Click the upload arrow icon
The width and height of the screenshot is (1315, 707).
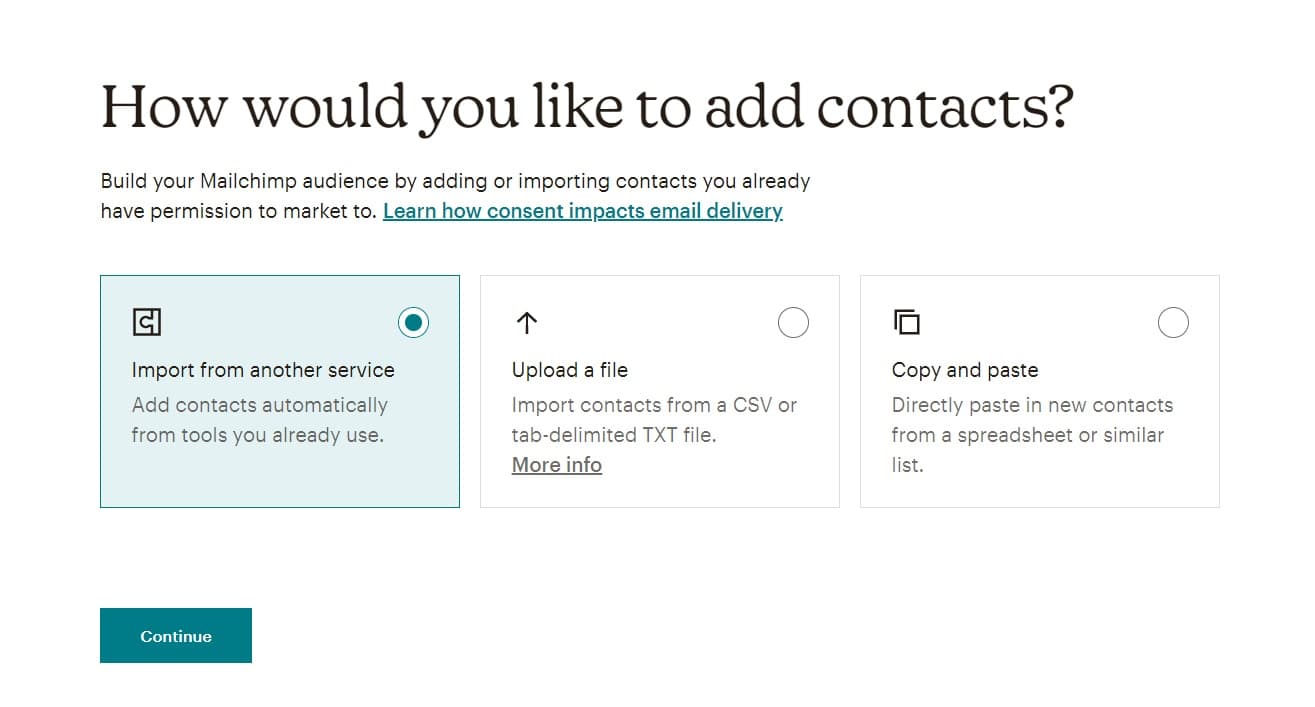525,322
